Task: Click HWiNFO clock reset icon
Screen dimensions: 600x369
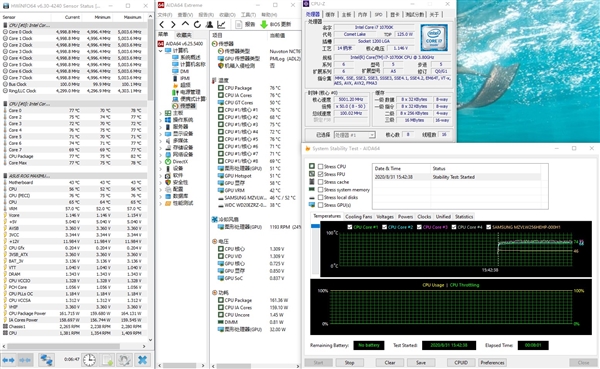Action: [x=90, y=360]
